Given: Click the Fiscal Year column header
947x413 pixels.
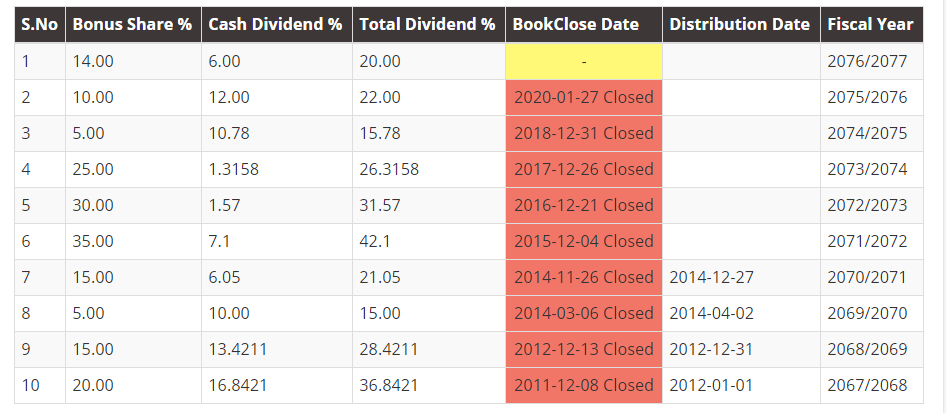Looking at the screenshot, I should pyautogui.click(x=870, y=24).
